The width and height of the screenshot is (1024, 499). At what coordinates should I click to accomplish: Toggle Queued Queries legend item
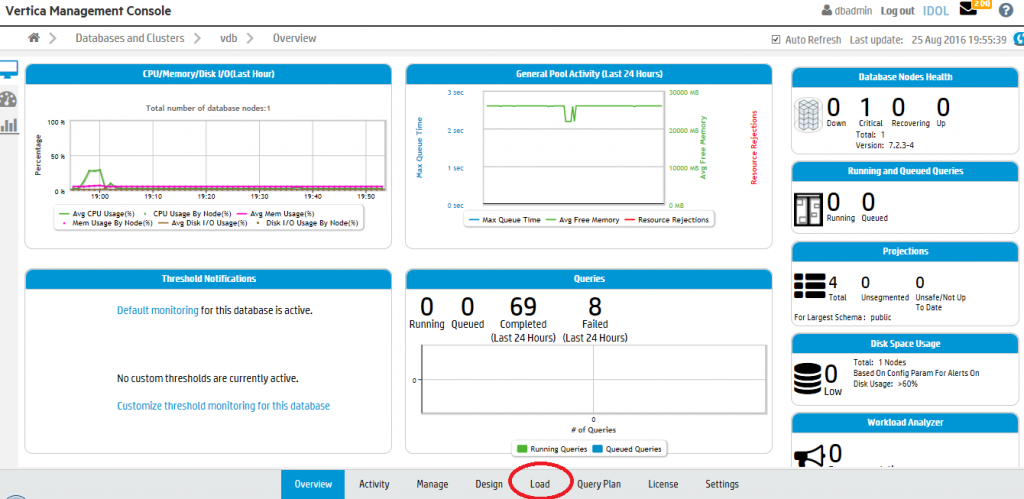pos(628,449)
